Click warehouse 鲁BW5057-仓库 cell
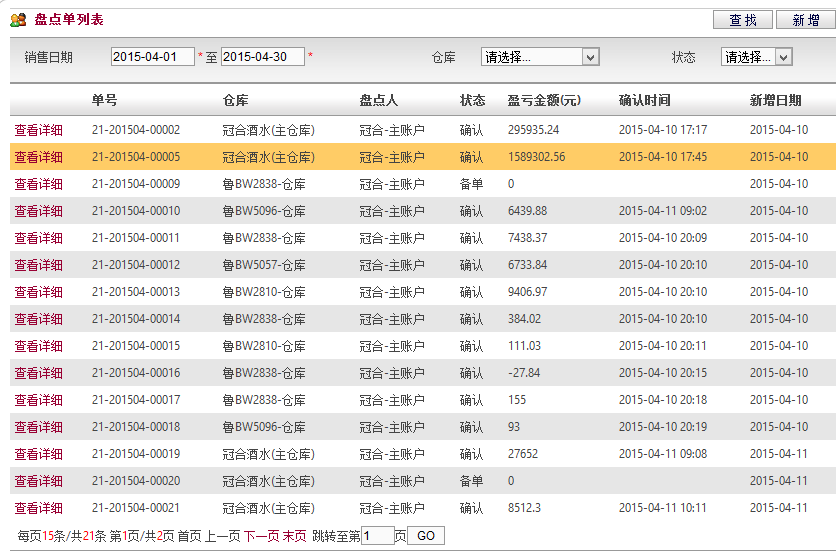 264,265
